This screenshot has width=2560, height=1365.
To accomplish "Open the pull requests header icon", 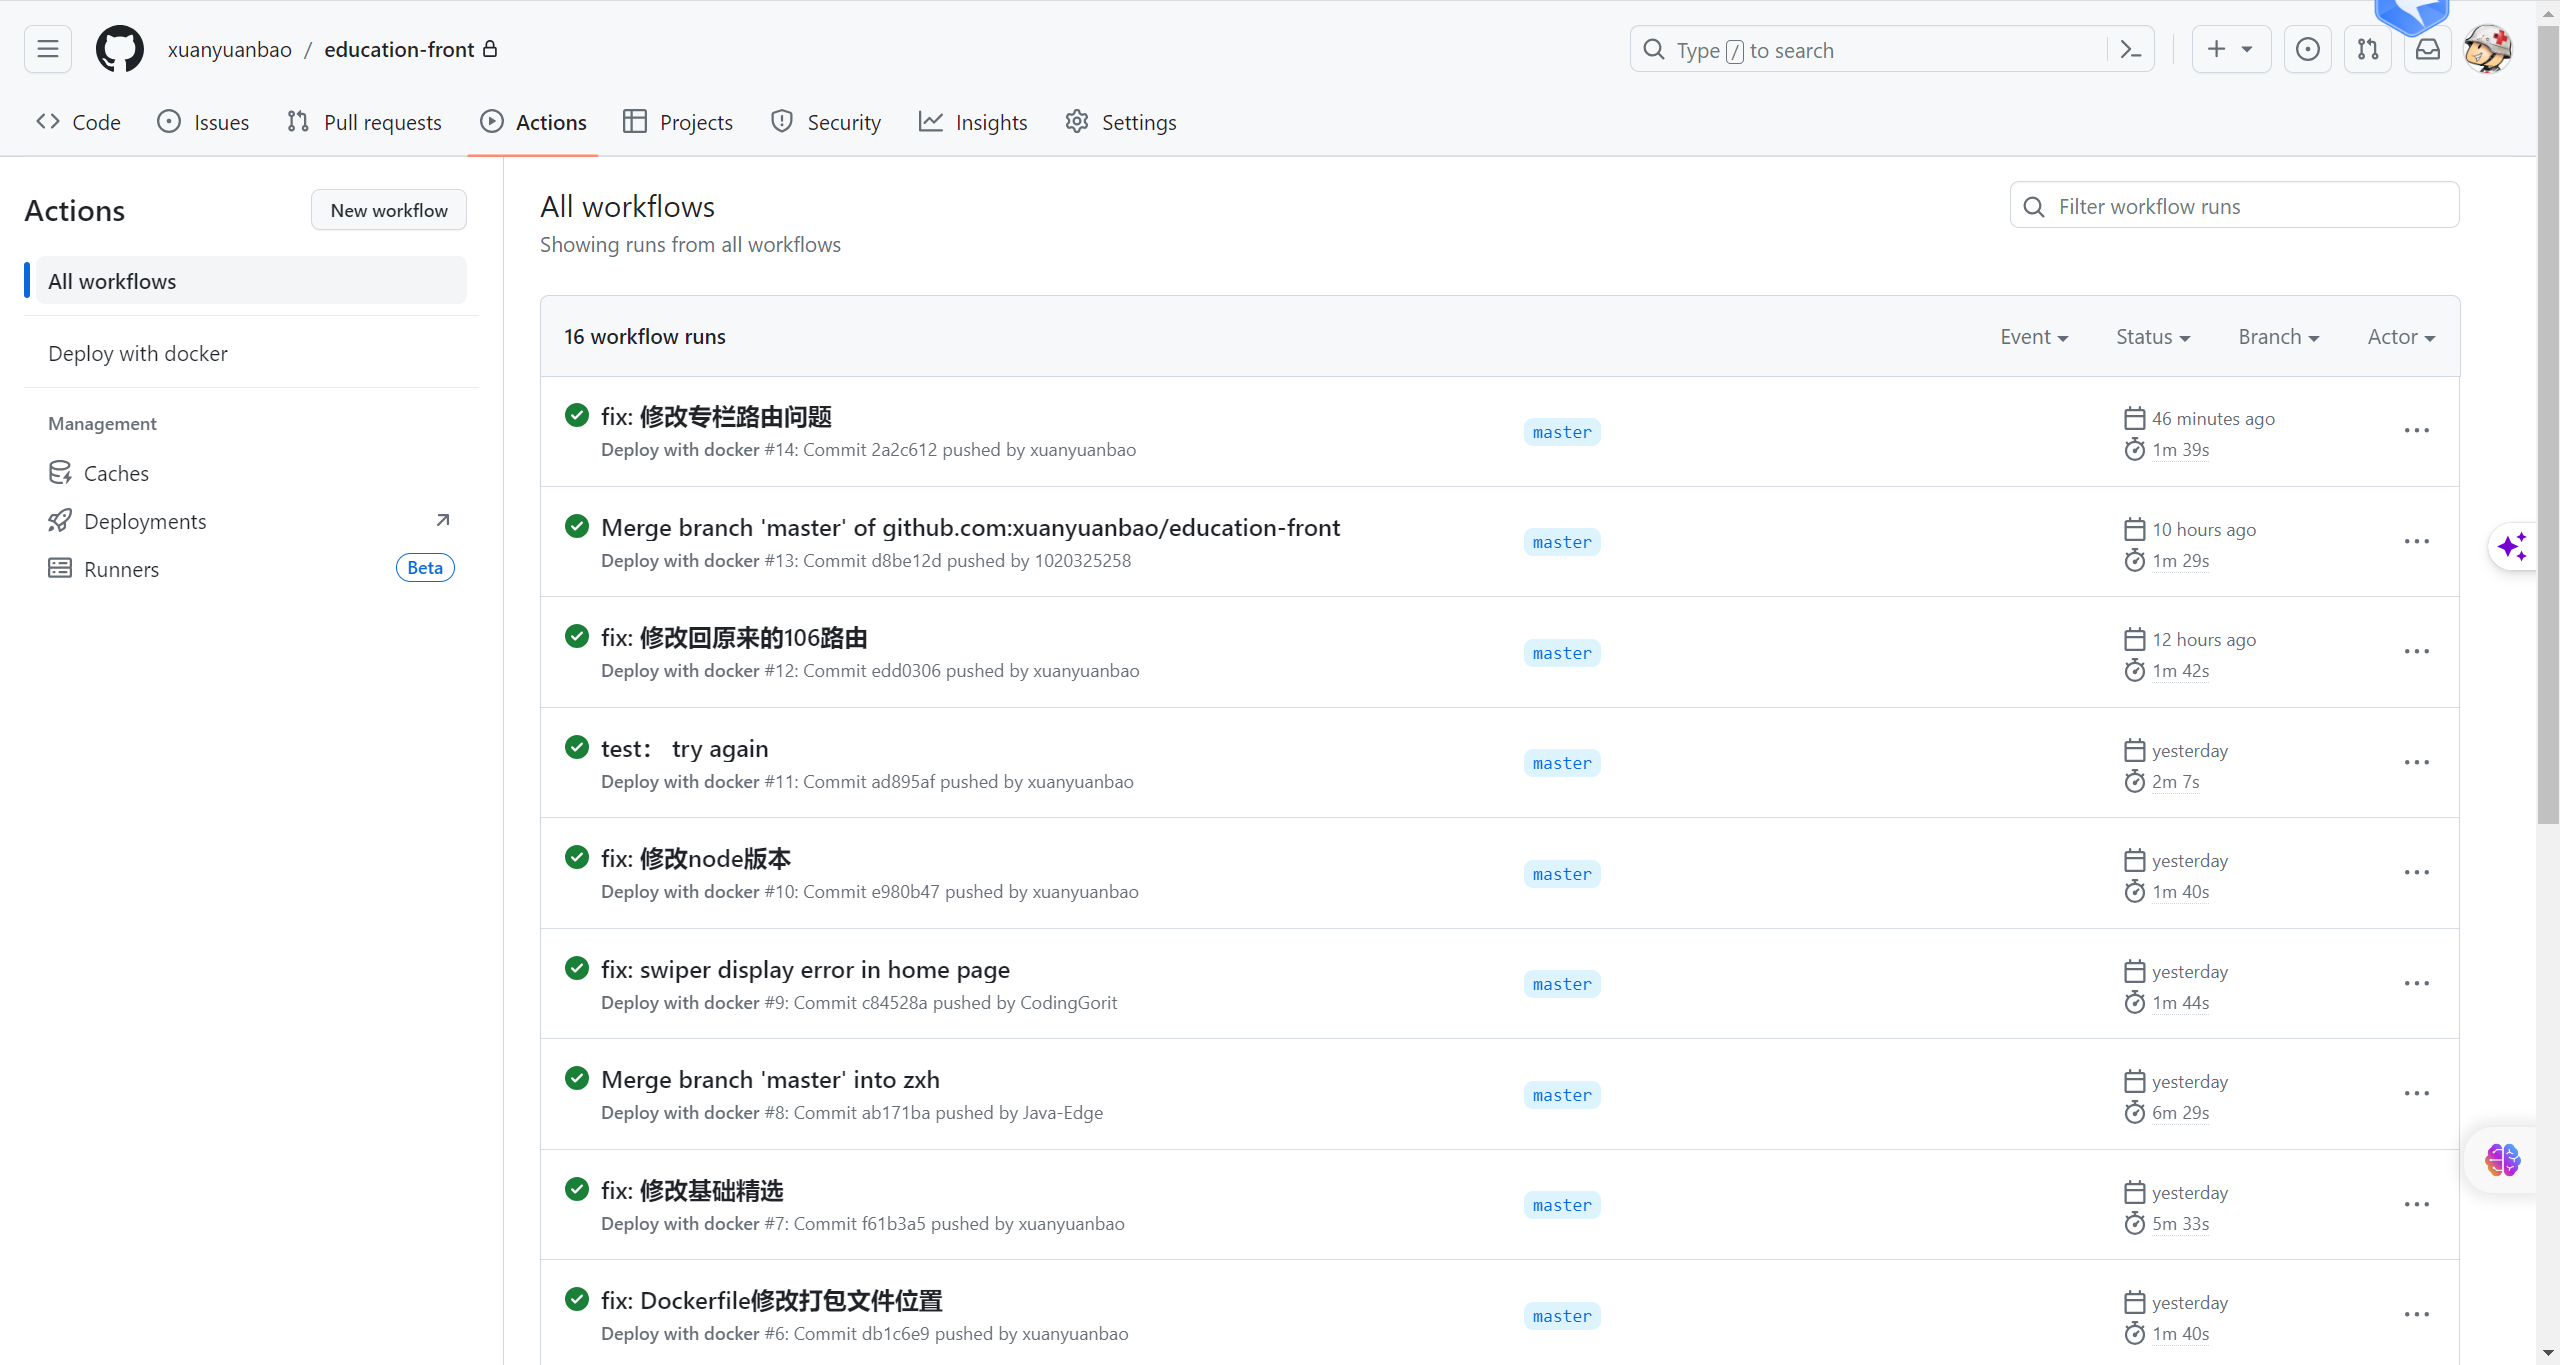I will click(x=2367, y=49).
